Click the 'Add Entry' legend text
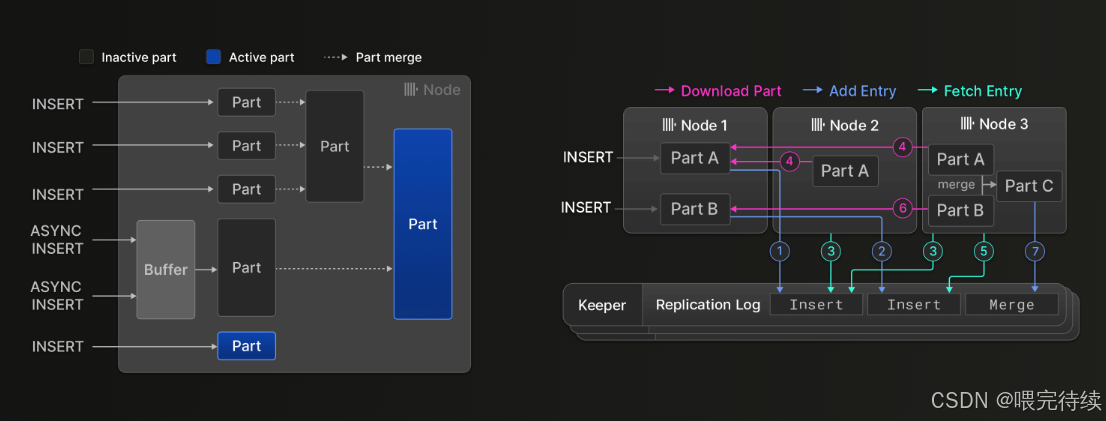 [x=863, y=91]
